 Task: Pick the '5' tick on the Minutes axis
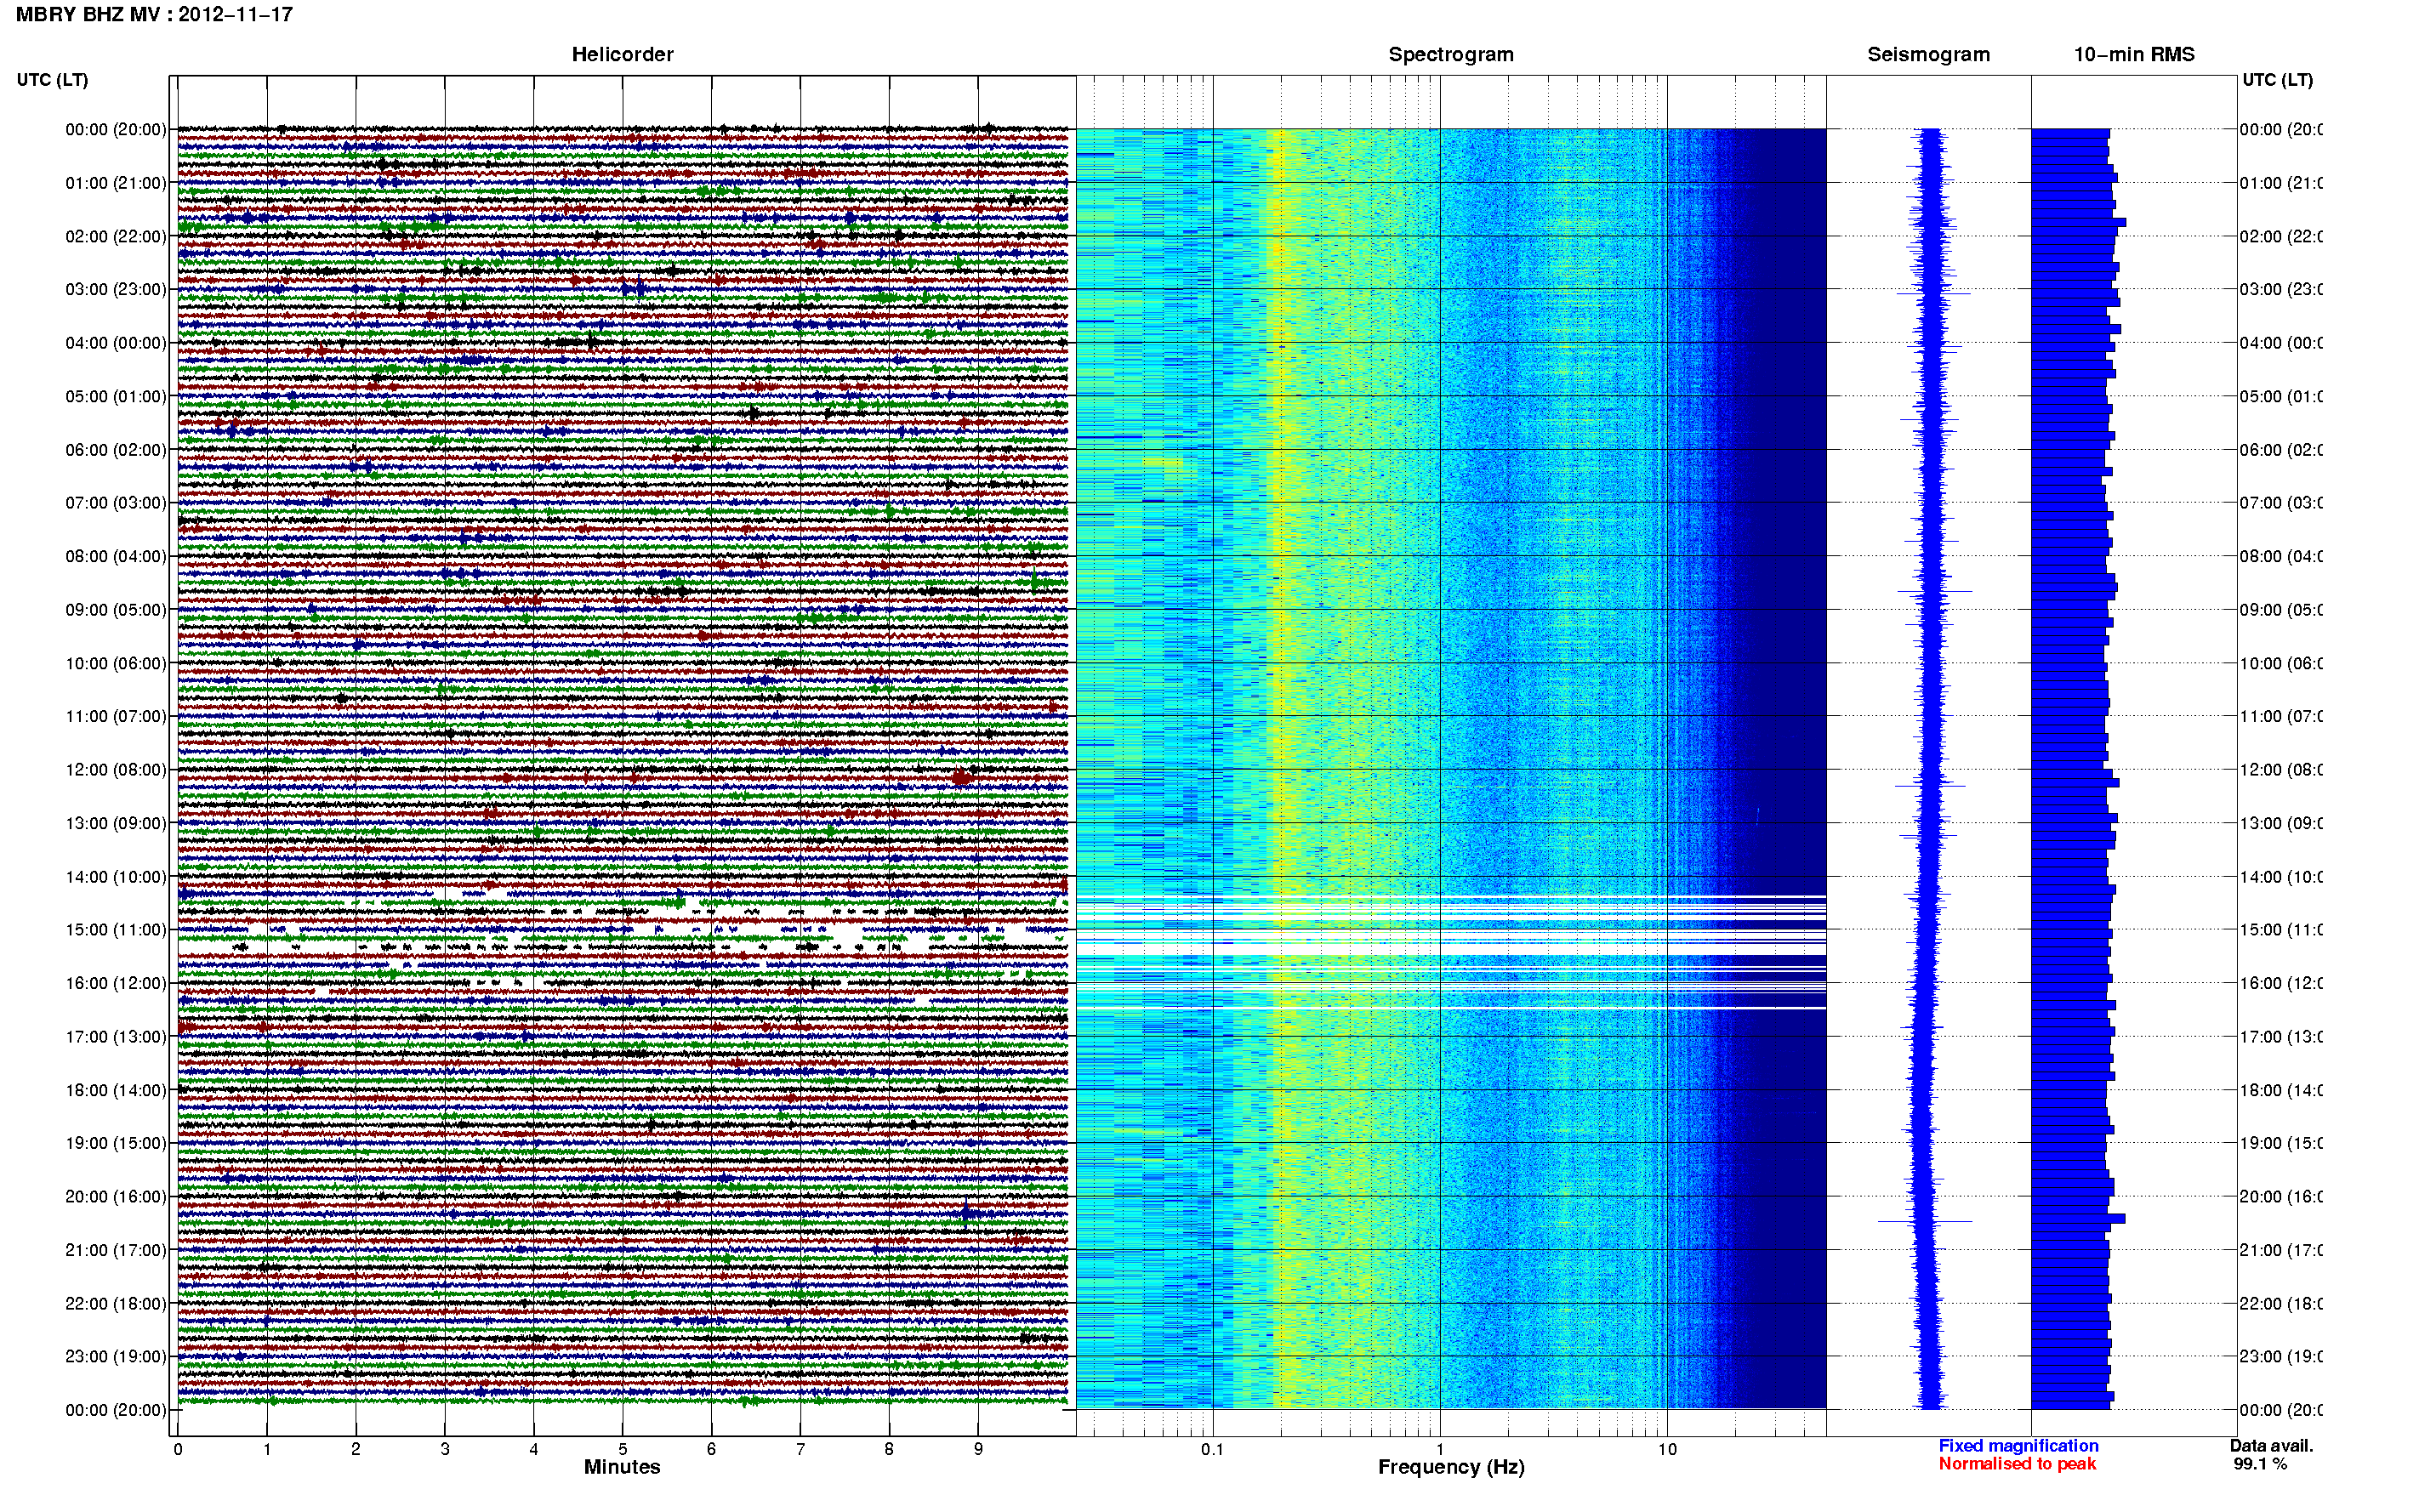point(623,1449)
